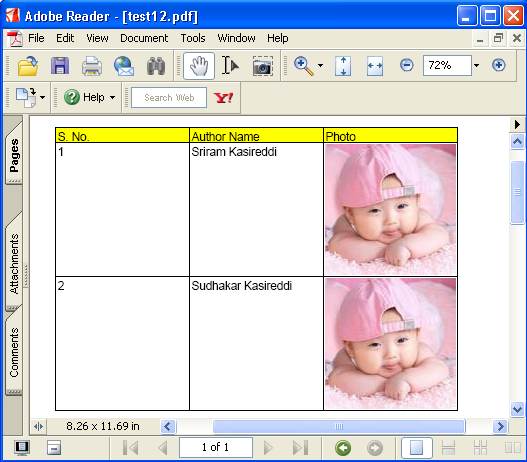Set the Fit Page view
Image resolution: width=527 pixels, height=462 pixels.
coord(343,66)
